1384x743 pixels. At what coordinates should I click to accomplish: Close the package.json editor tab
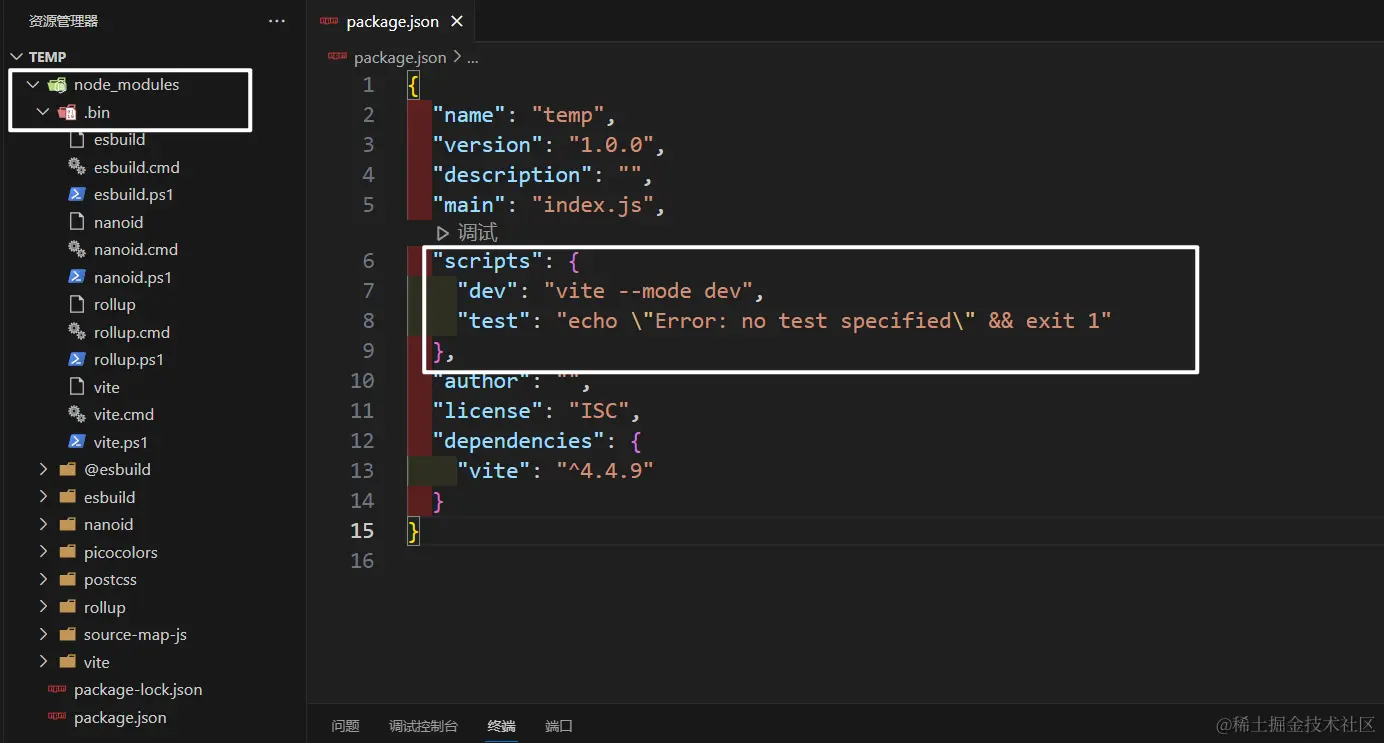pos(457,21)
